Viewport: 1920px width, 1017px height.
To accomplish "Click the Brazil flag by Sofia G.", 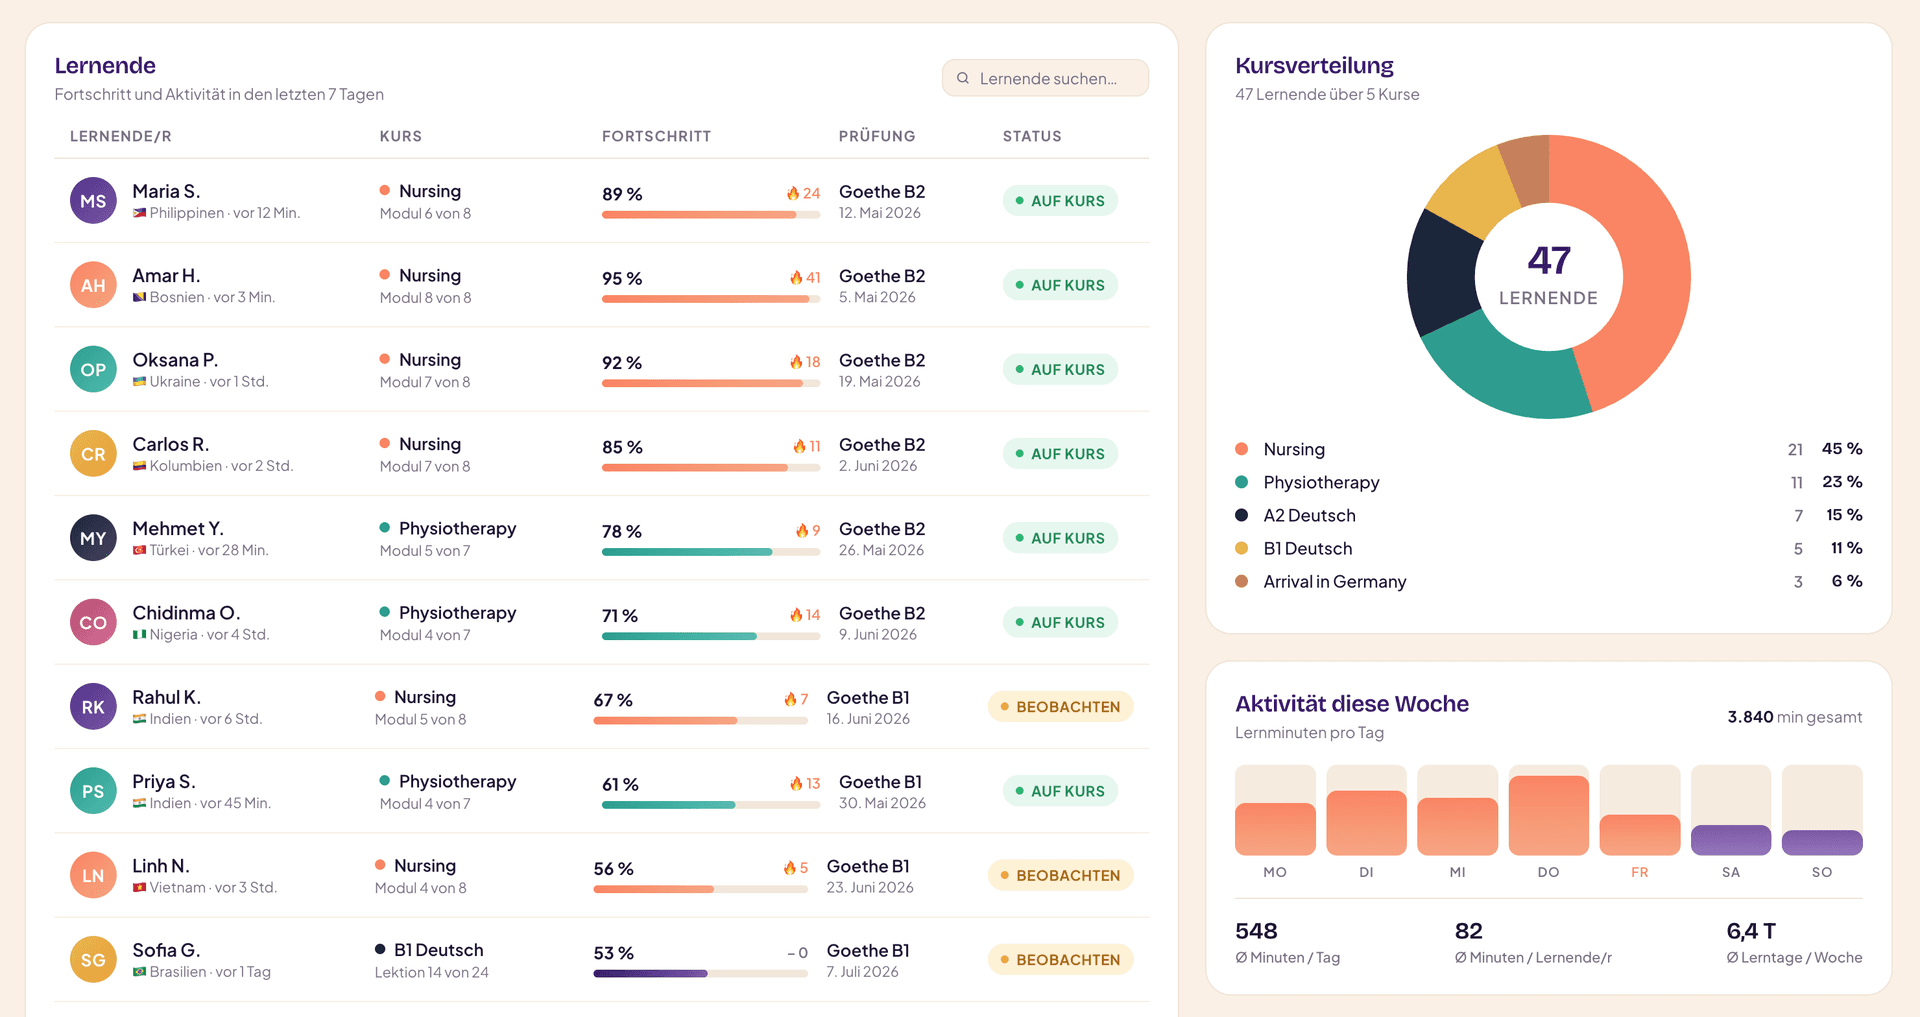I will pyautogui.click(x=139, y=971).
